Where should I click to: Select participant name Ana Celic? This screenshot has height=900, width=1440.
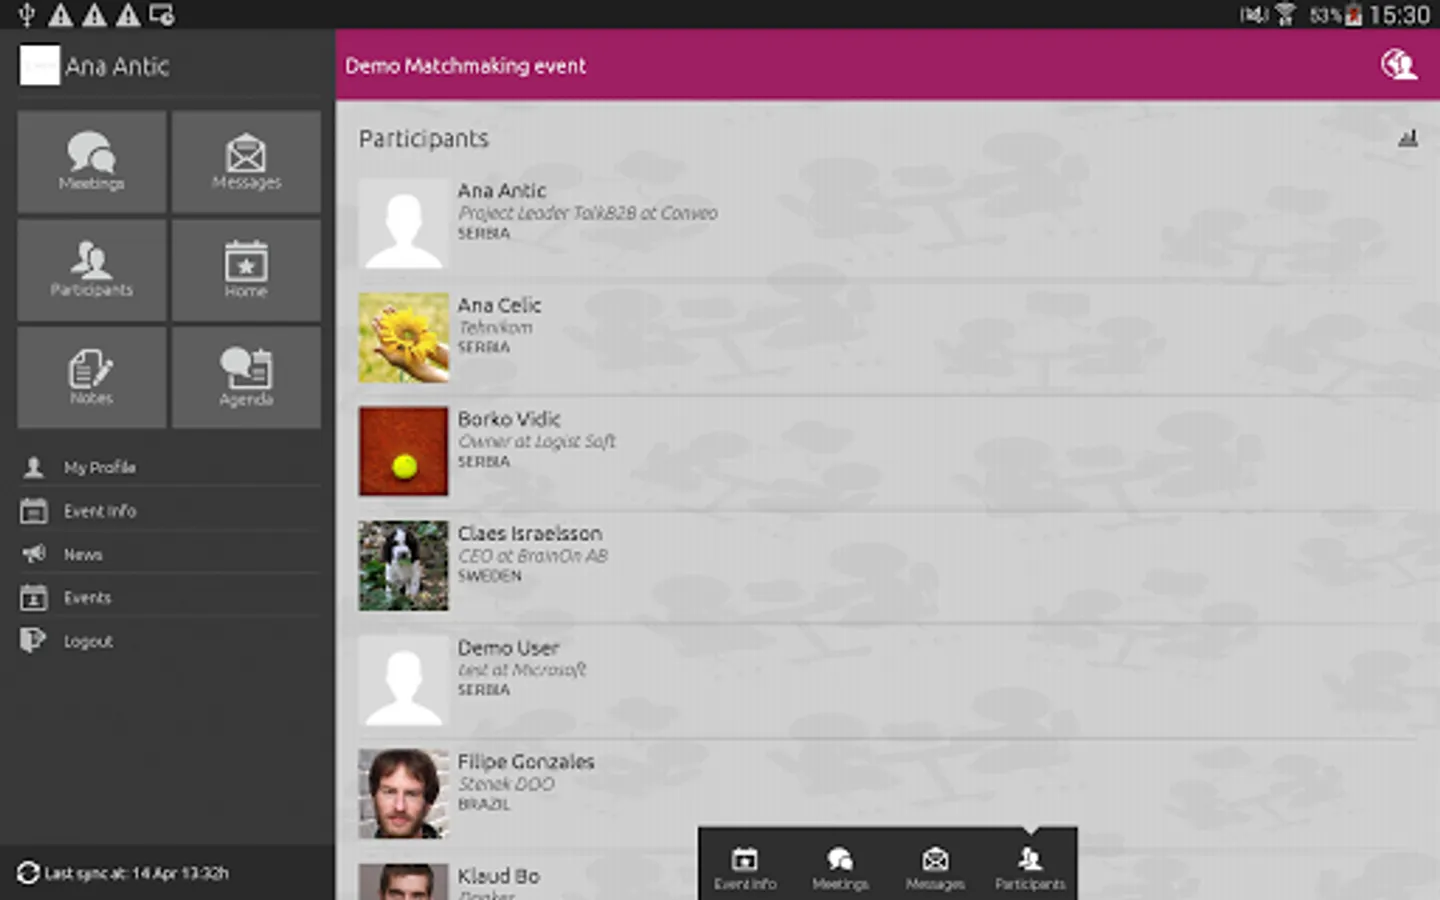coord(499,305)
